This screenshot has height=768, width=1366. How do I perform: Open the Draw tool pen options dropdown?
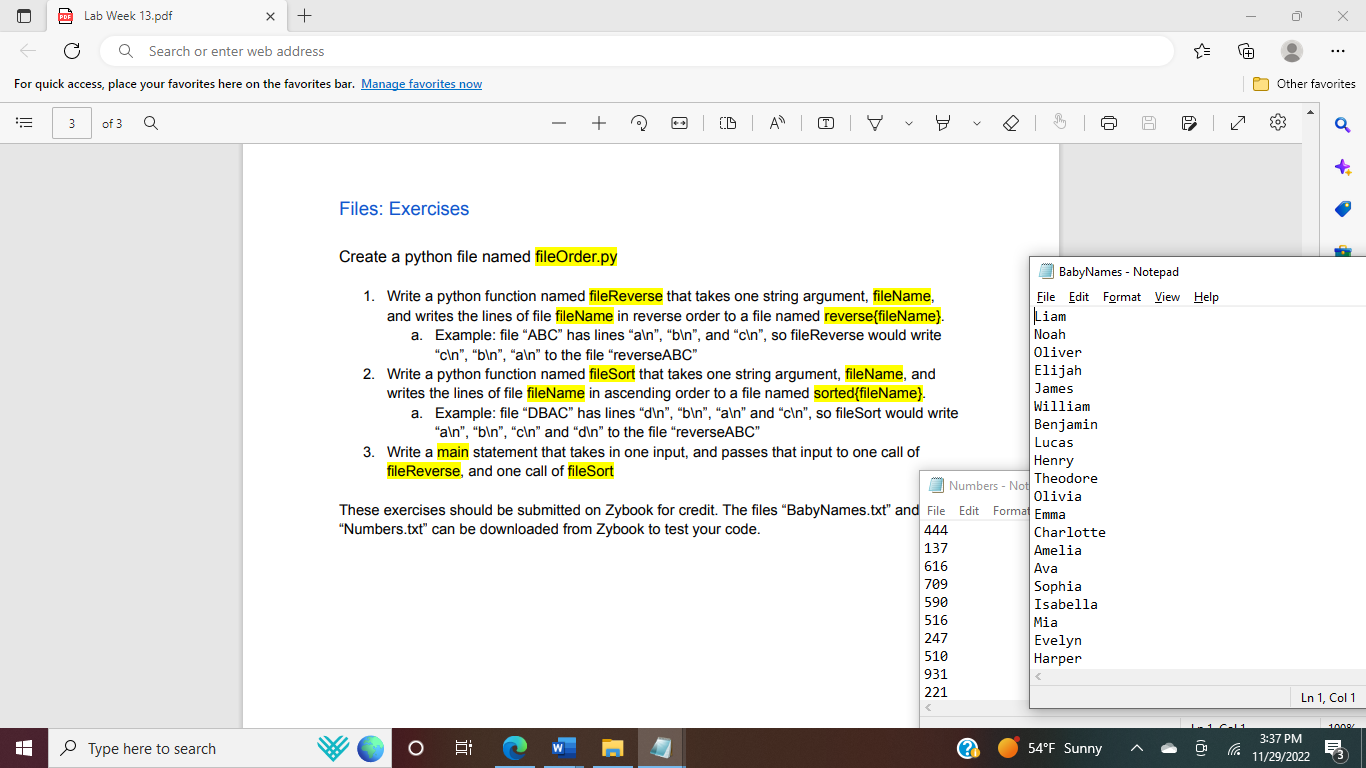point(908,122)
